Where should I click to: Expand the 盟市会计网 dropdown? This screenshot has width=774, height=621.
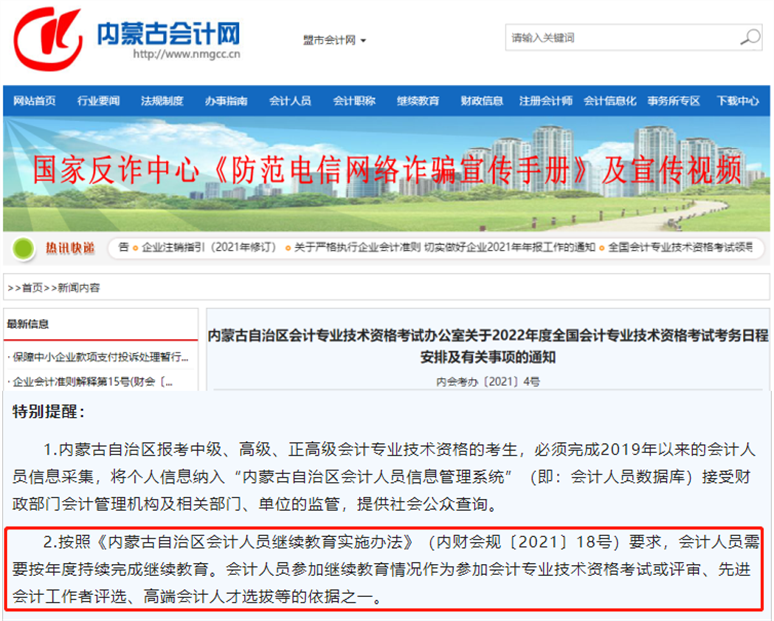[334, 40]
